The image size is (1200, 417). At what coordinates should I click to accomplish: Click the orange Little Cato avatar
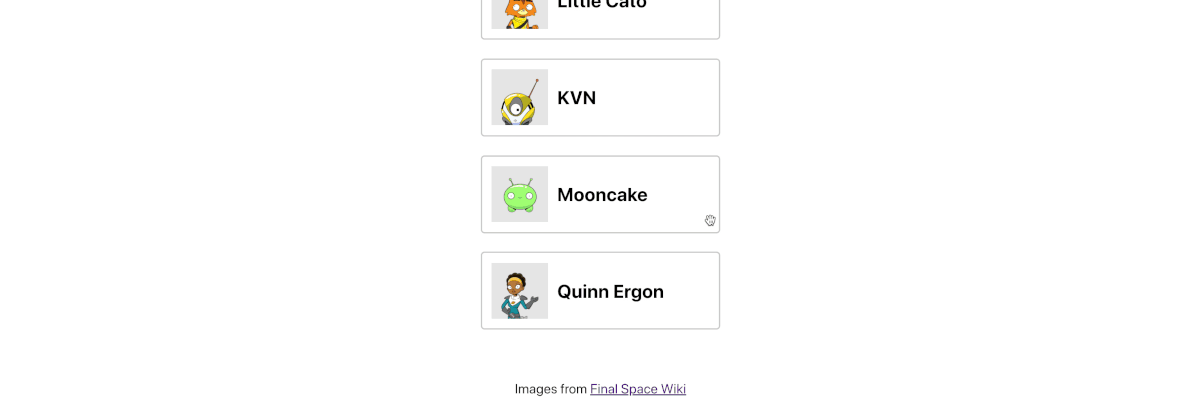(520, 14)
